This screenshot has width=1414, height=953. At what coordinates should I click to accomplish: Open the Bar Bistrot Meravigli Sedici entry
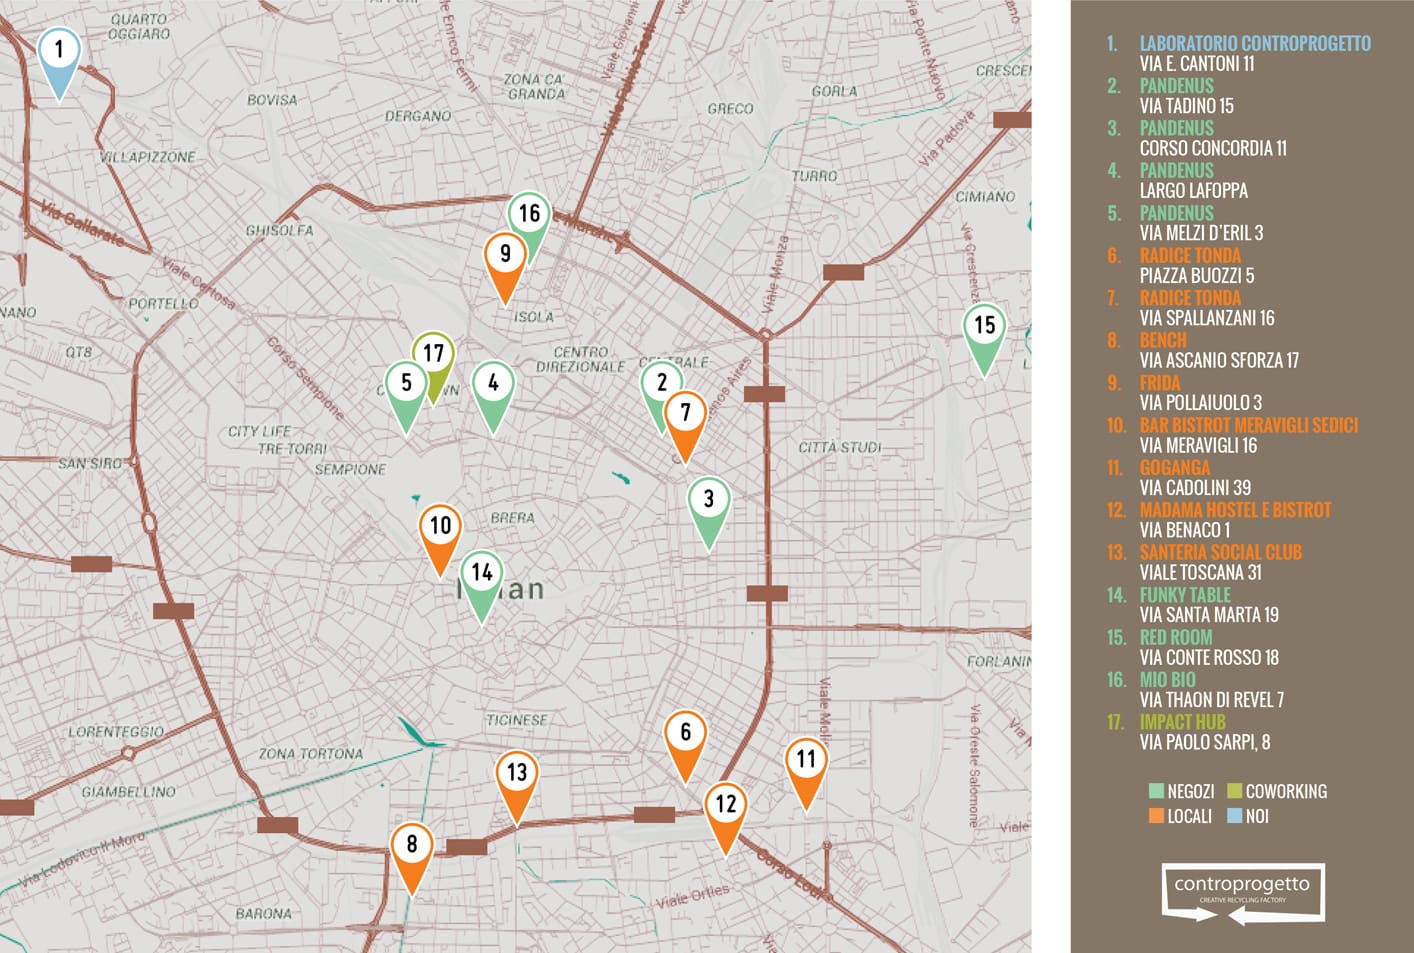(x=1249, y=425)
